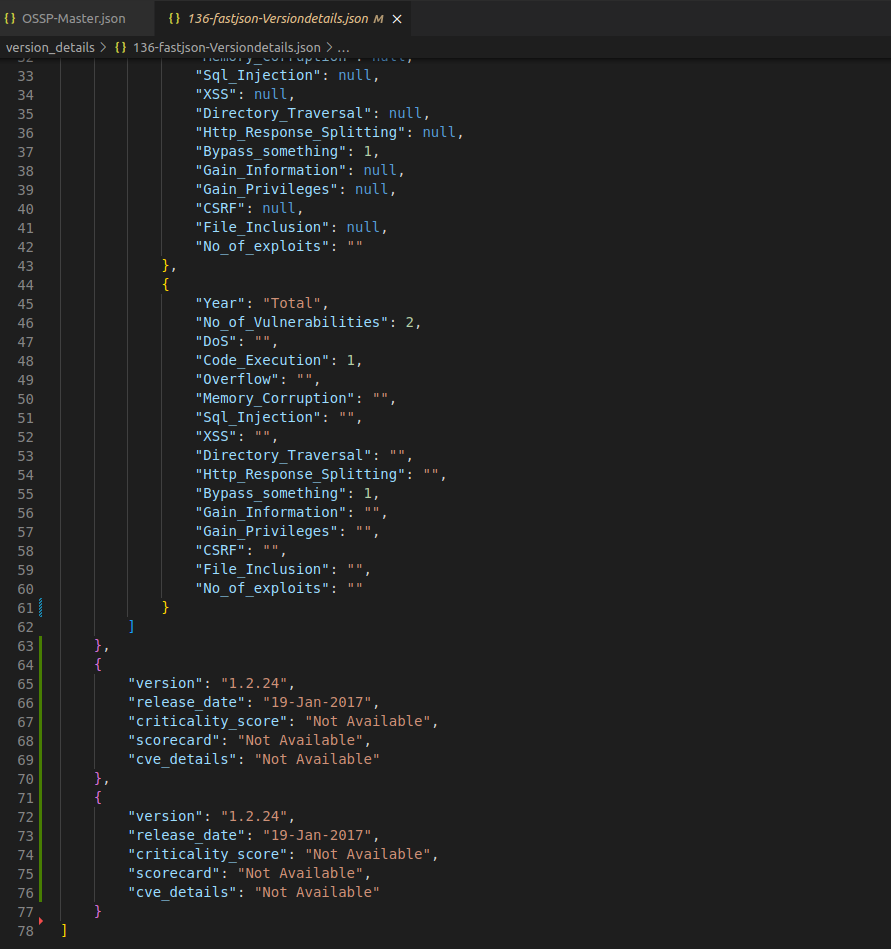Click the green added-lines gutter bar at line 65
The height and width of the screenshot is (949, 891).
[41, 684]
